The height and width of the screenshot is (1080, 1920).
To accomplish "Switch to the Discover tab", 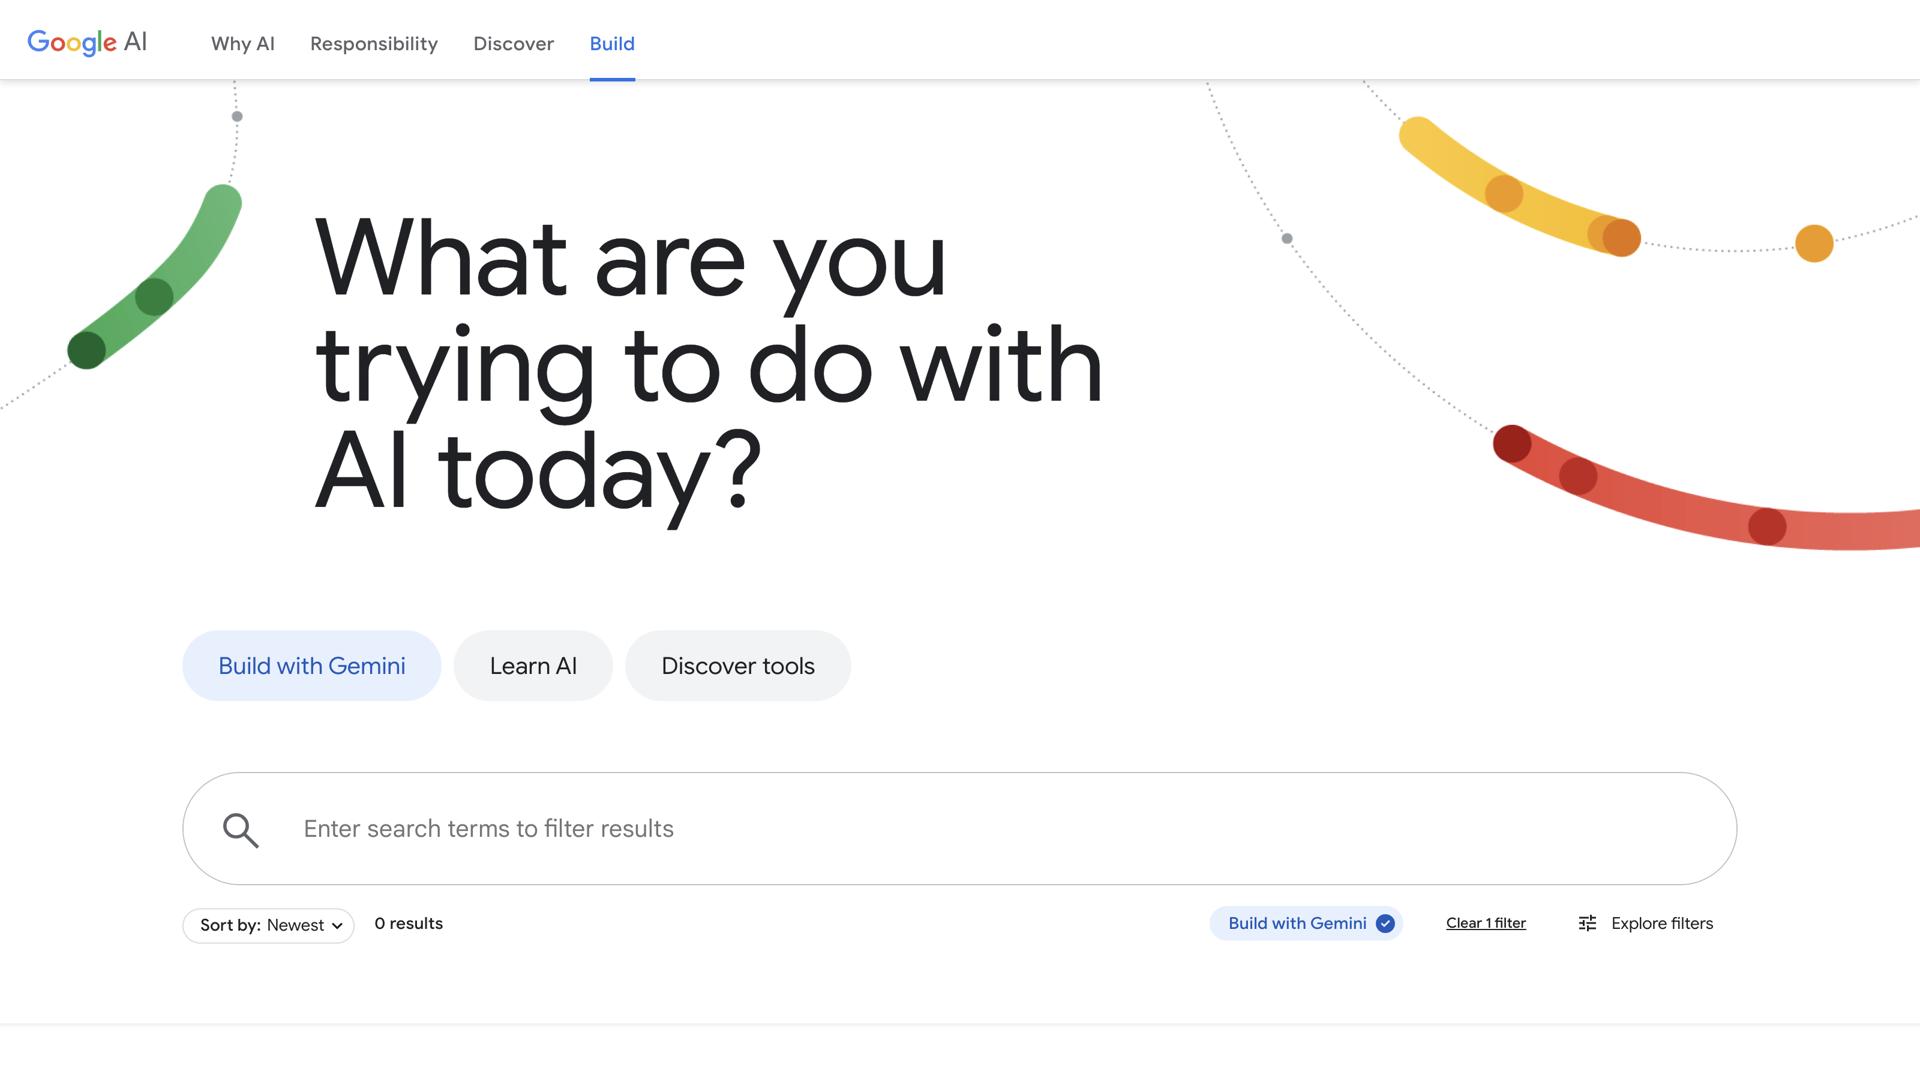I will 513,44.
